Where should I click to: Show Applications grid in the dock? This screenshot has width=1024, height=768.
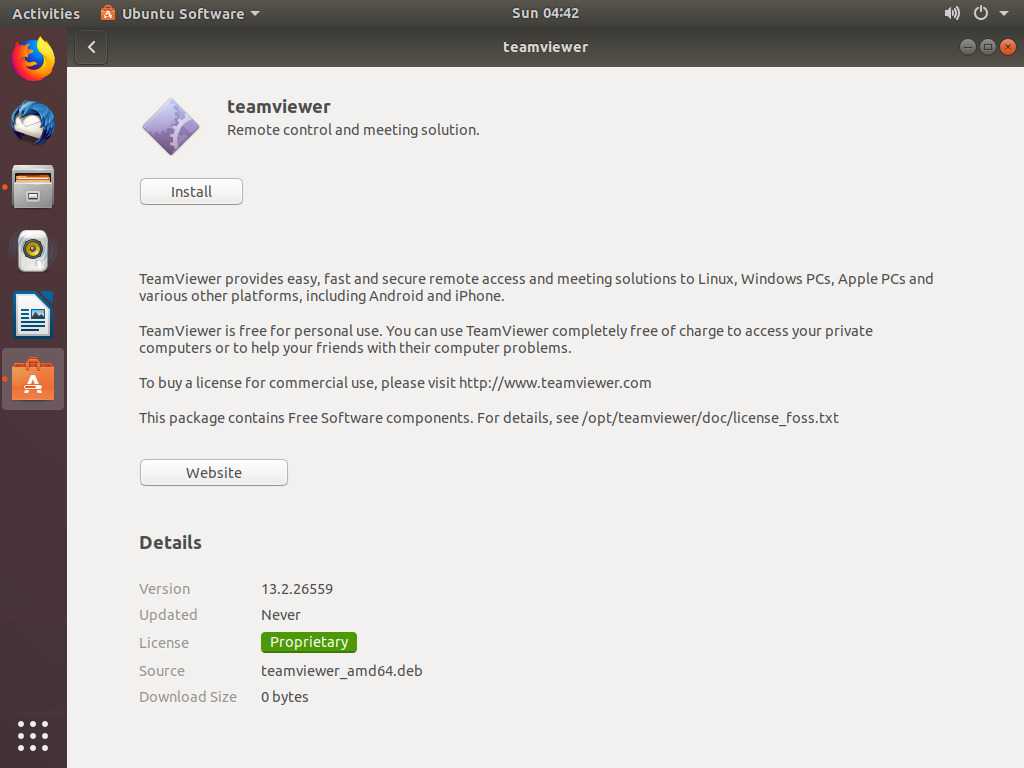pyautogui.click(x=33, y=735)
